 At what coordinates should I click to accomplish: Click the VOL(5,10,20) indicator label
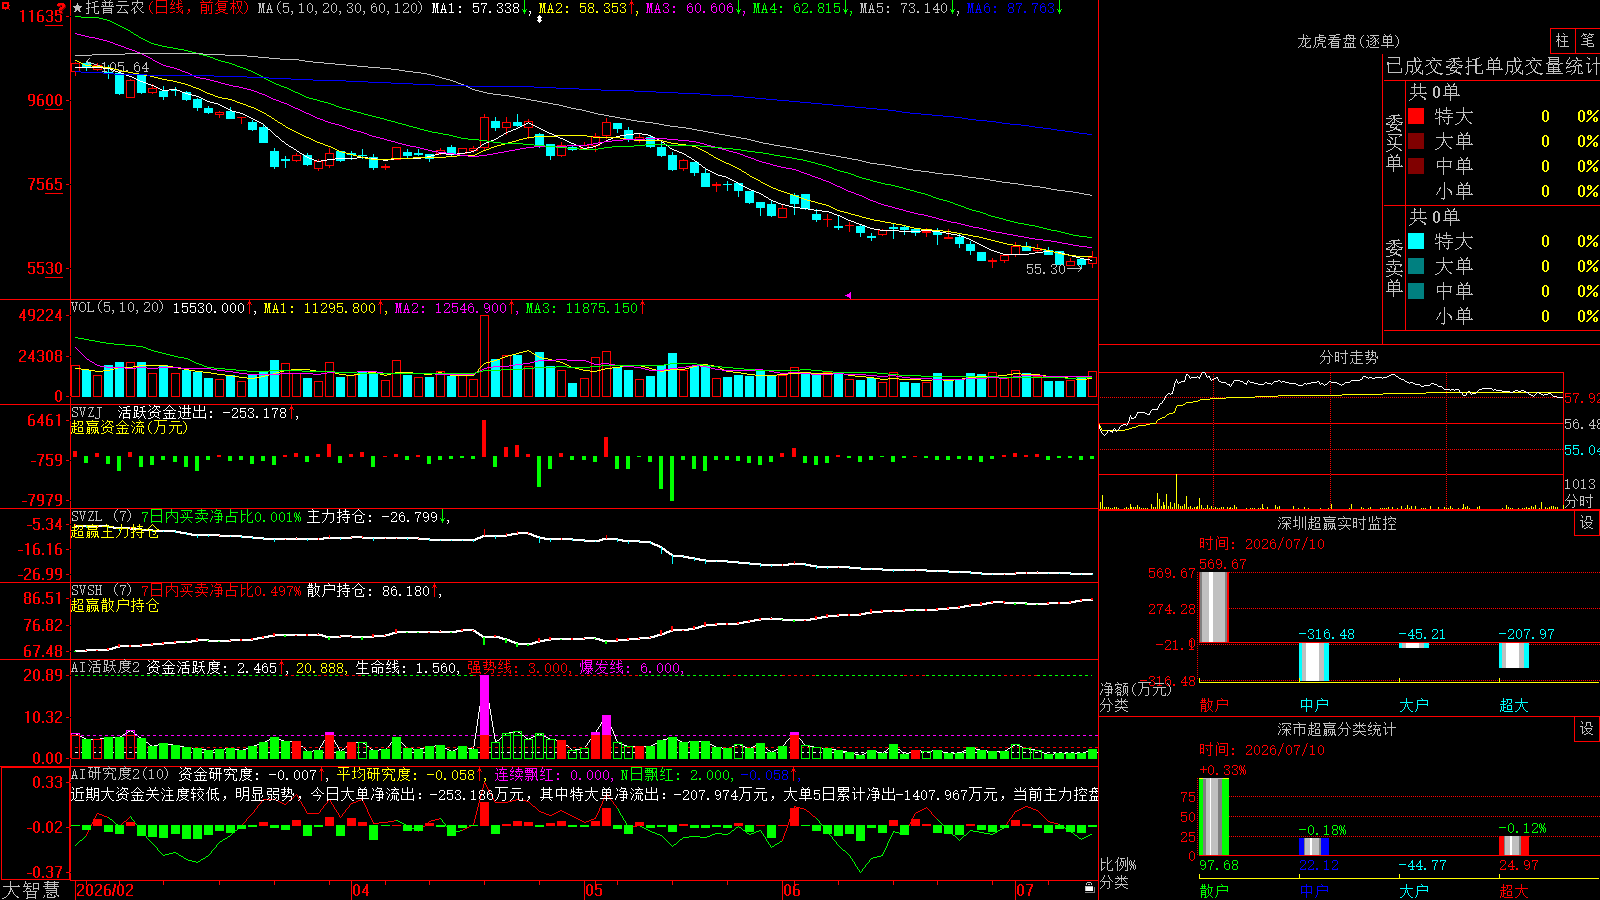click(118, 308)
